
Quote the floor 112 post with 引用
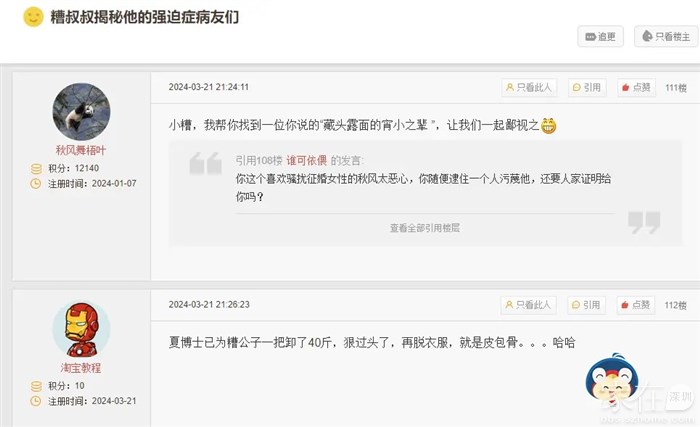(x=586, y=305)
